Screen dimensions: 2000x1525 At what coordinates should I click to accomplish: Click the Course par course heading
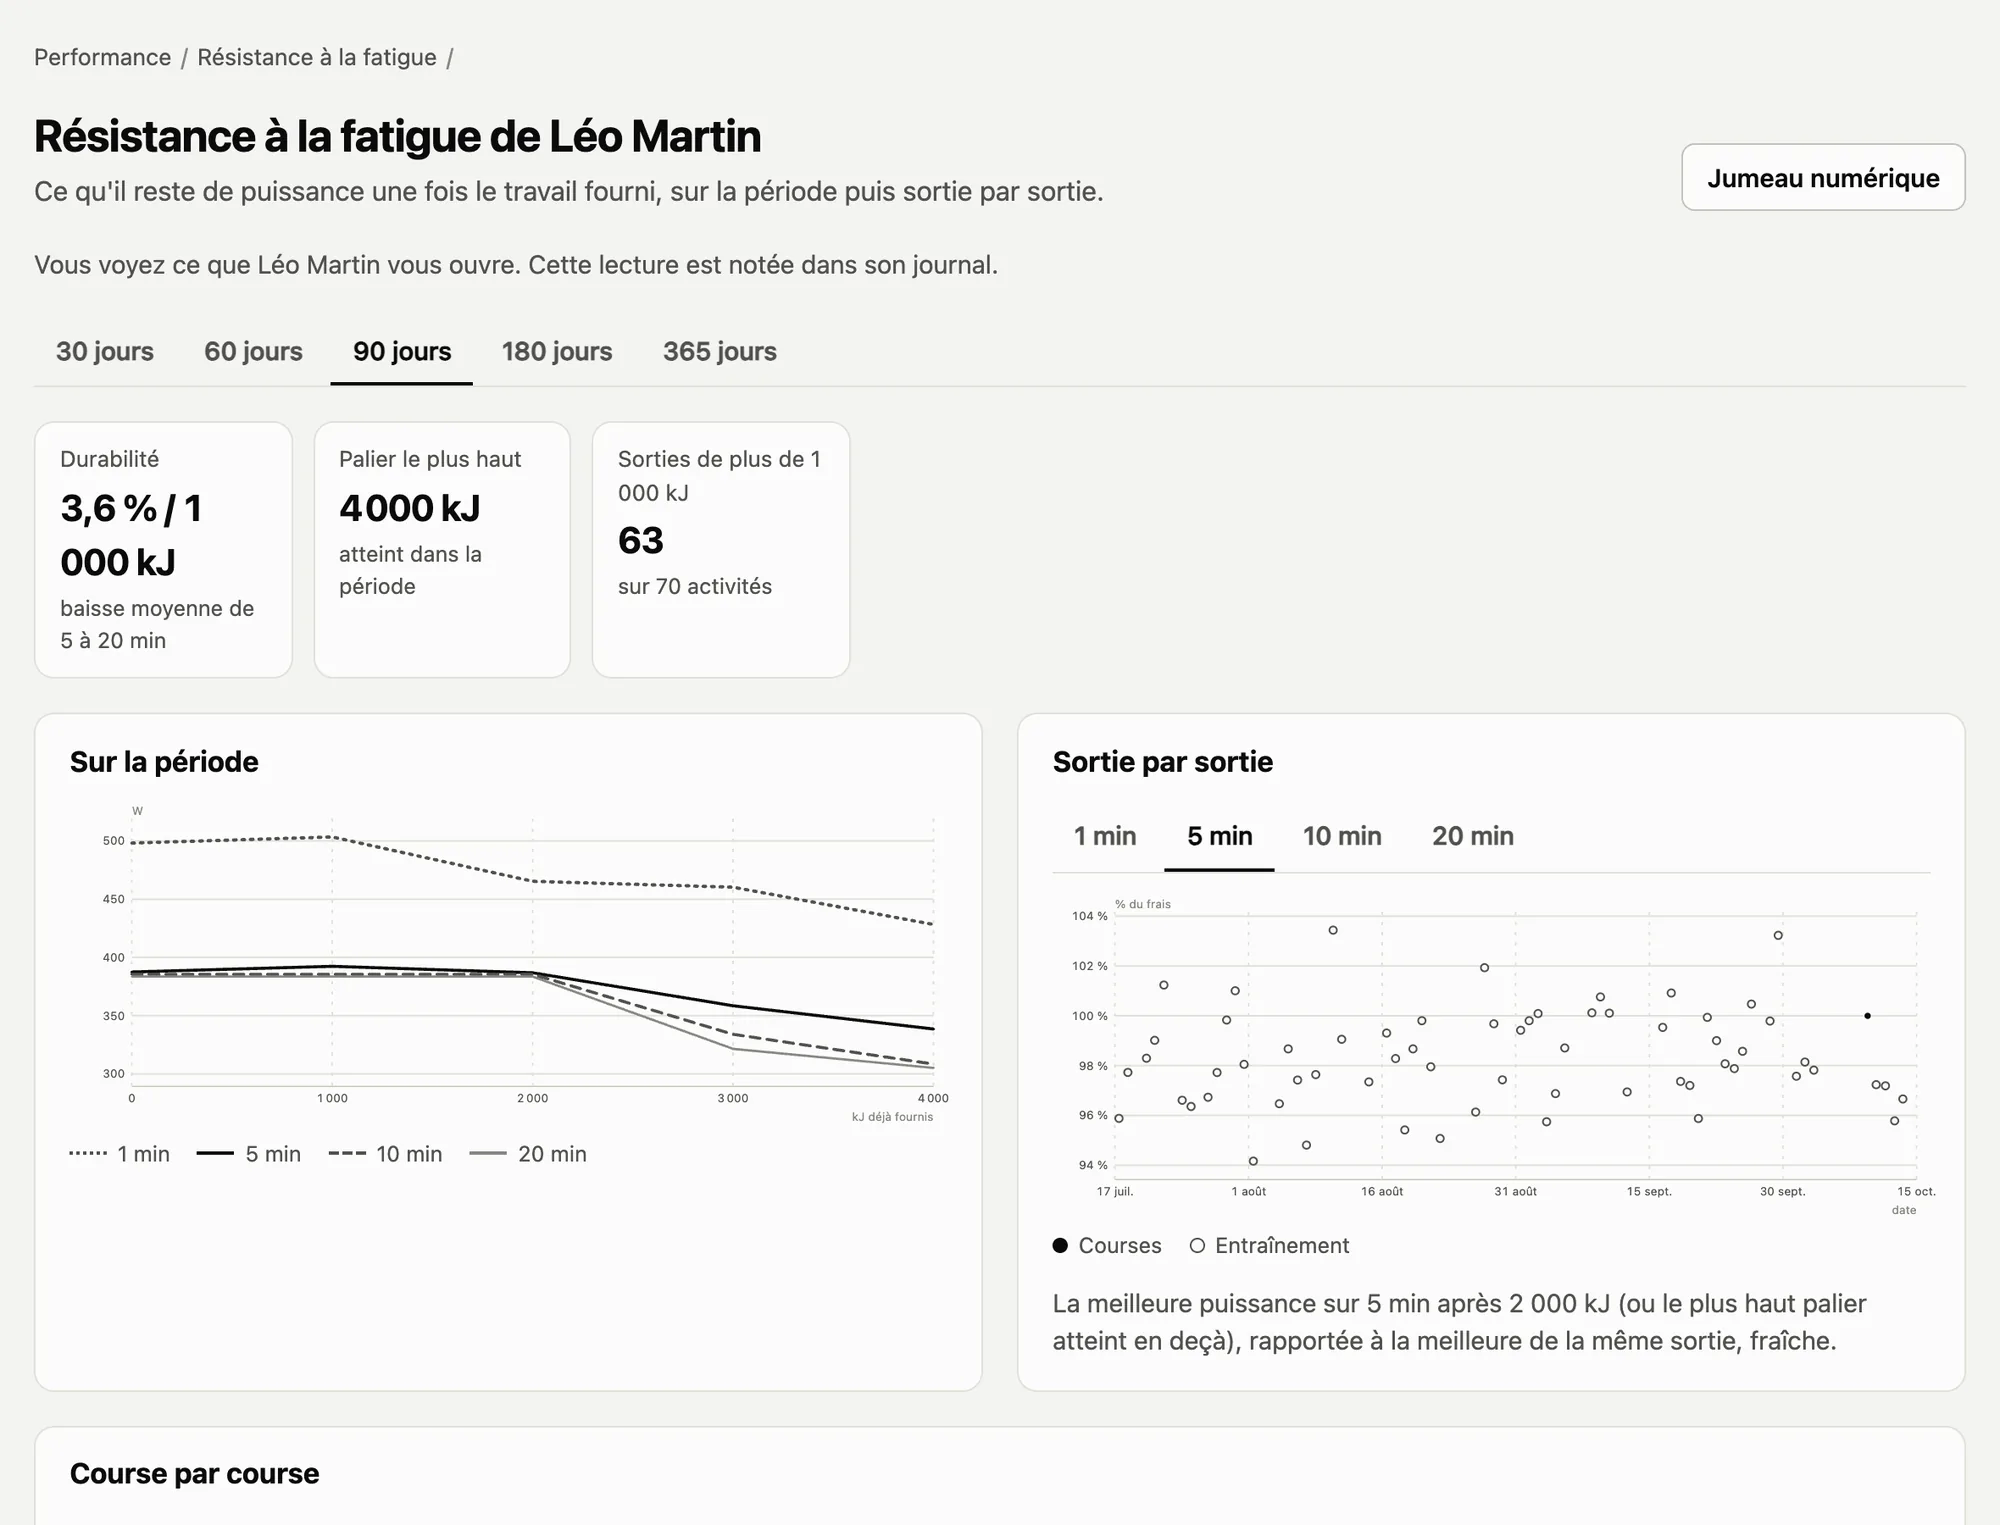click(x=194, y=1473)
